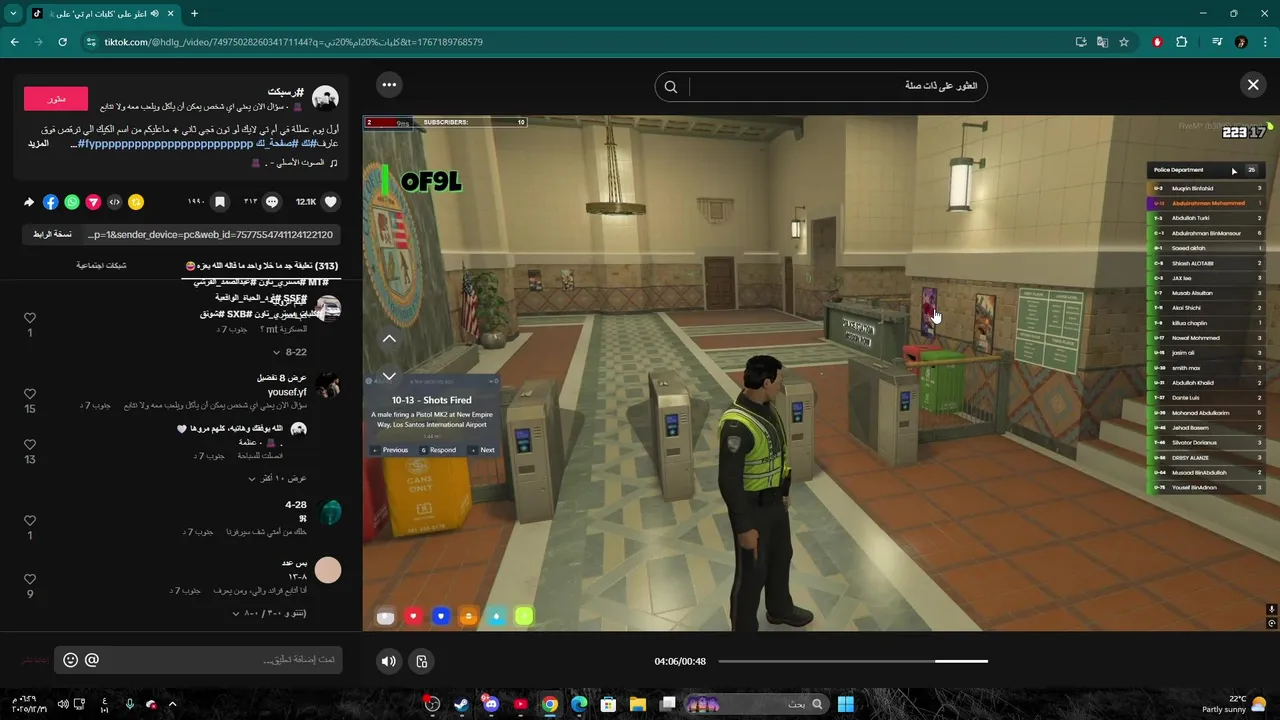
Task: Click the embed code icon
Action: click(x=114, y=202)
